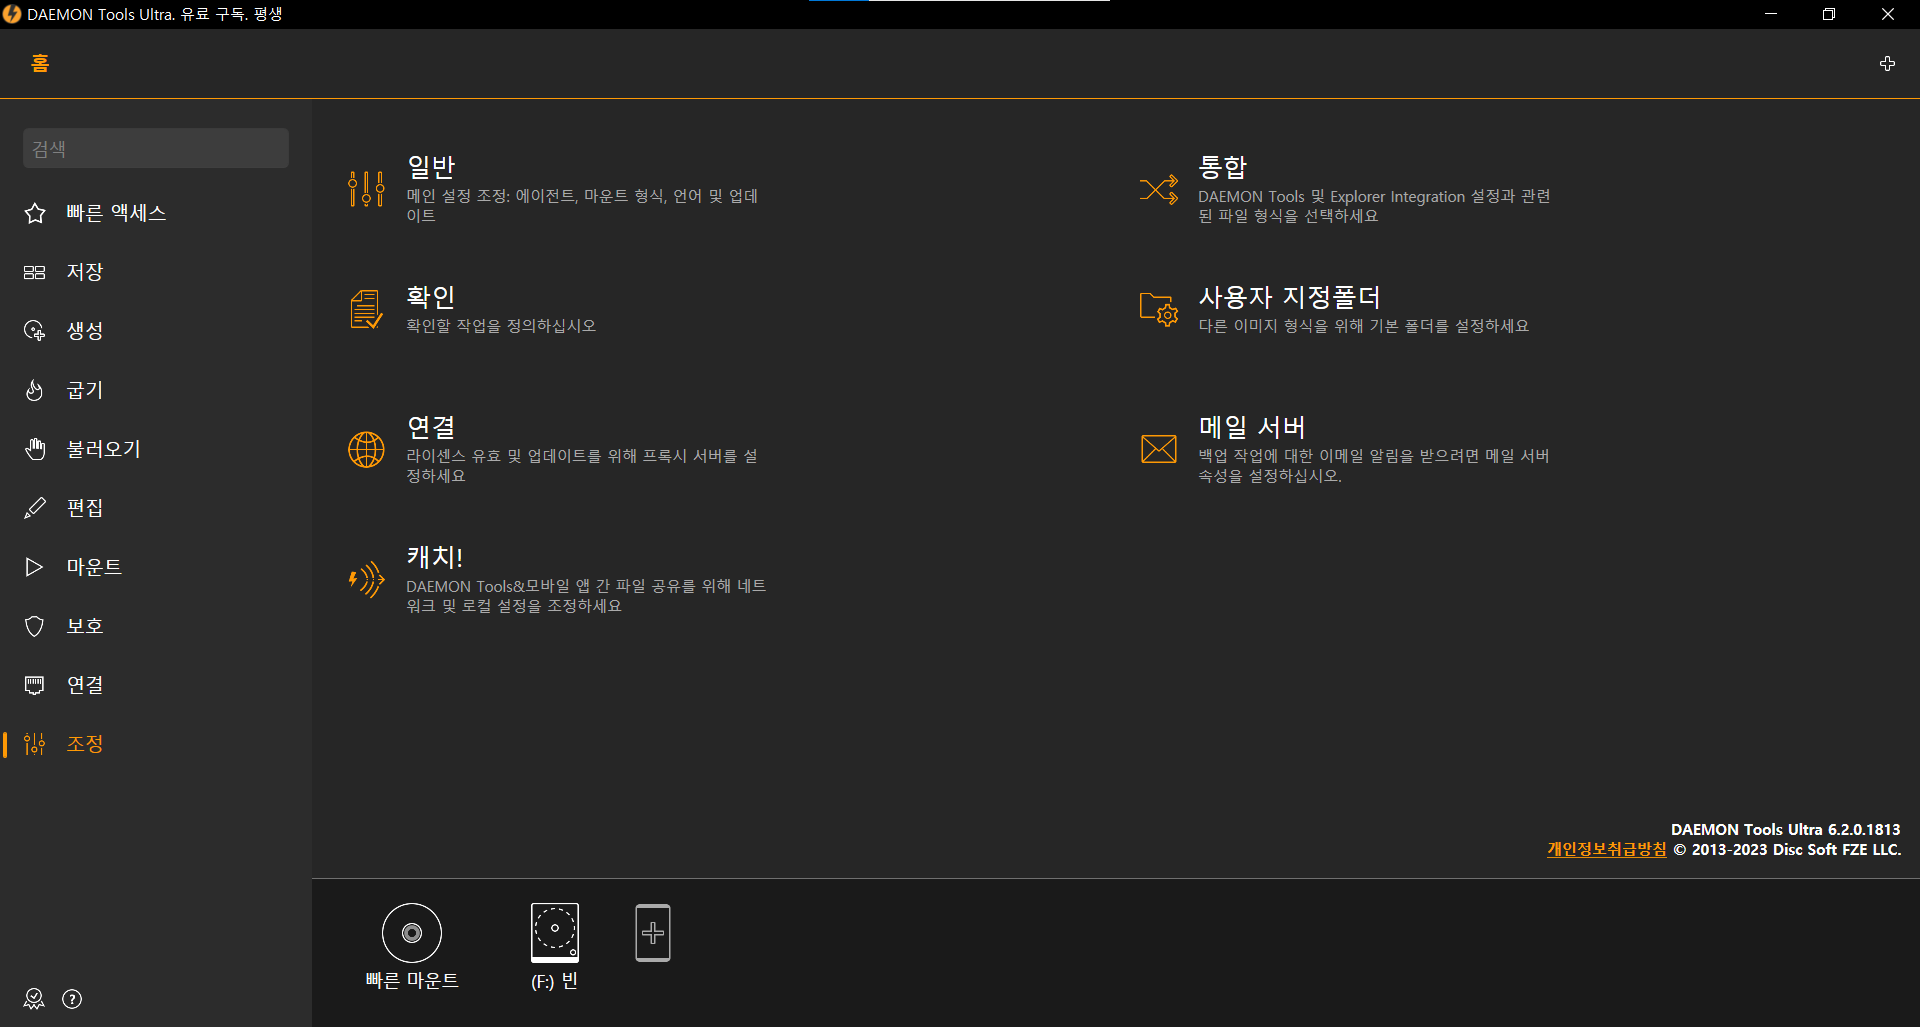Select 마운트 menu label

(94, 567)
